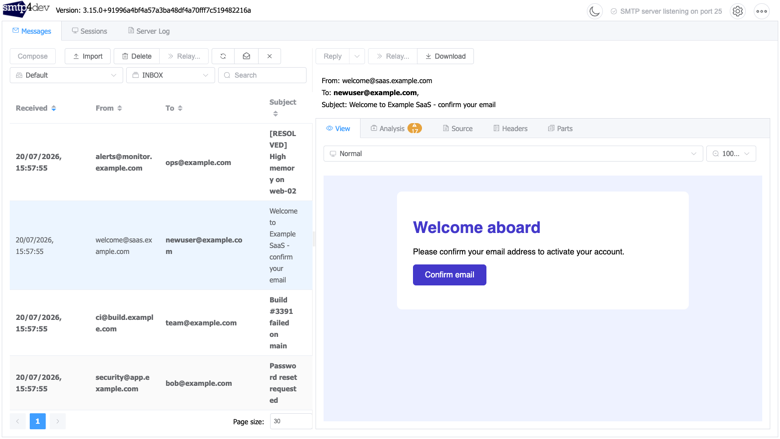Relay the opened message from preview toolbar

[393, 56]
